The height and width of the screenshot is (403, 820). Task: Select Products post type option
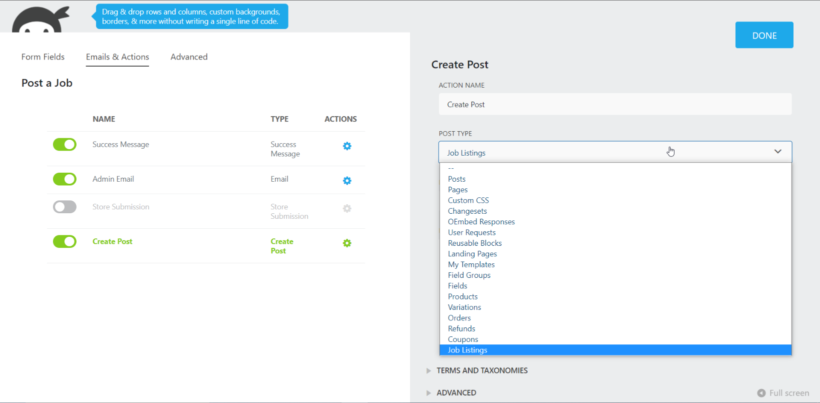(x=616, y=296)
